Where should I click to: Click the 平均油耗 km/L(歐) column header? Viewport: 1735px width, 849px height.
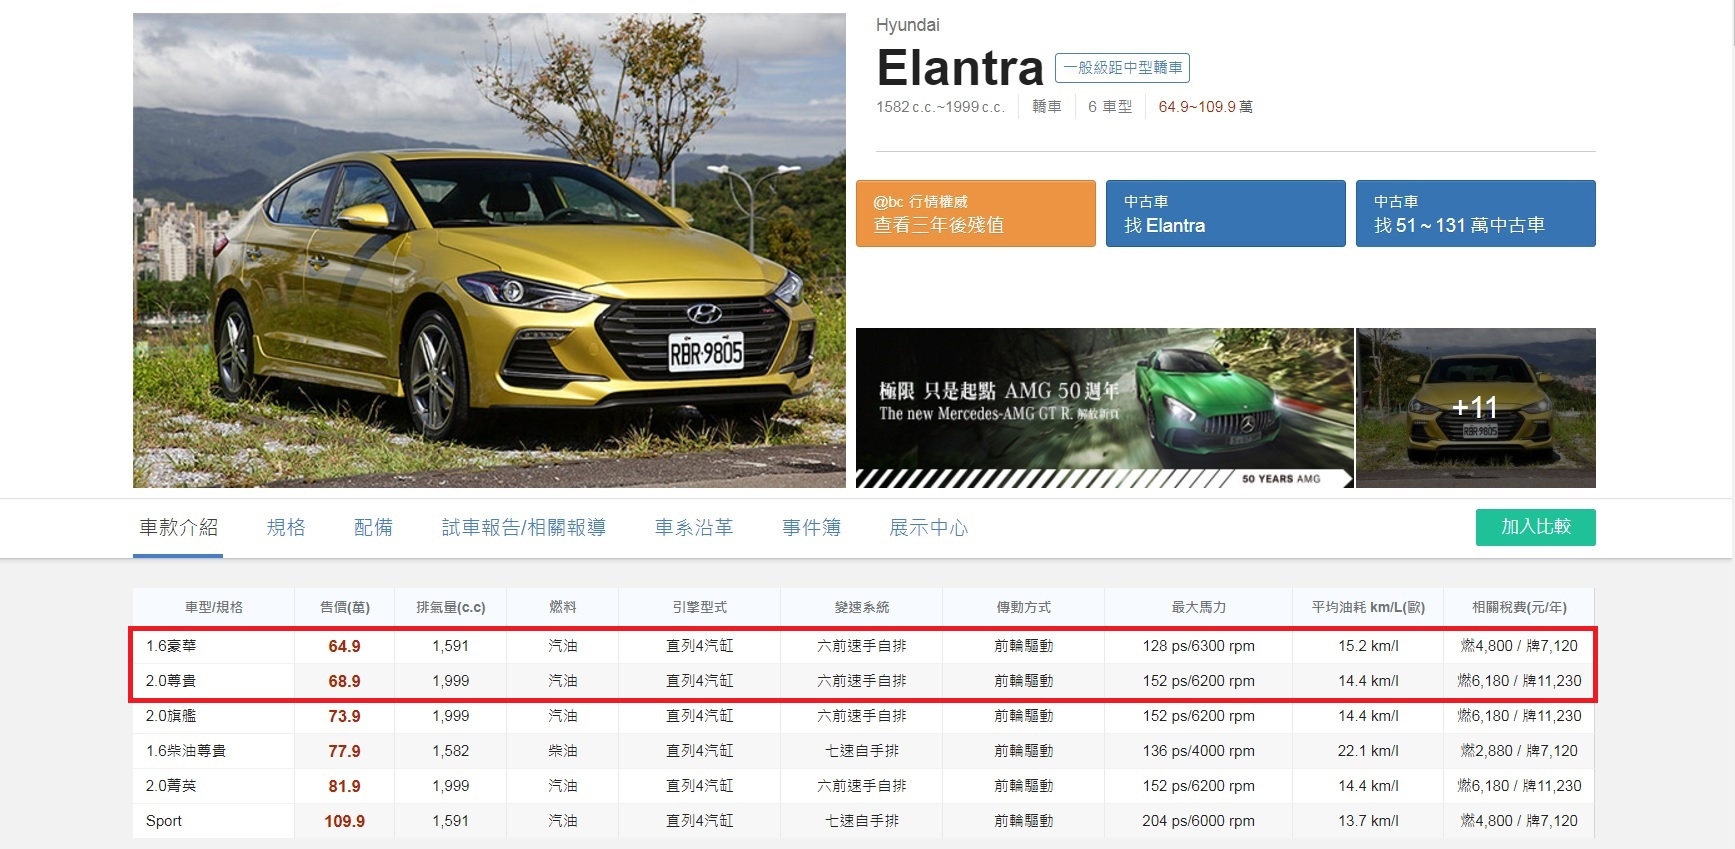pyautogui.click(x=1368, y=607)
